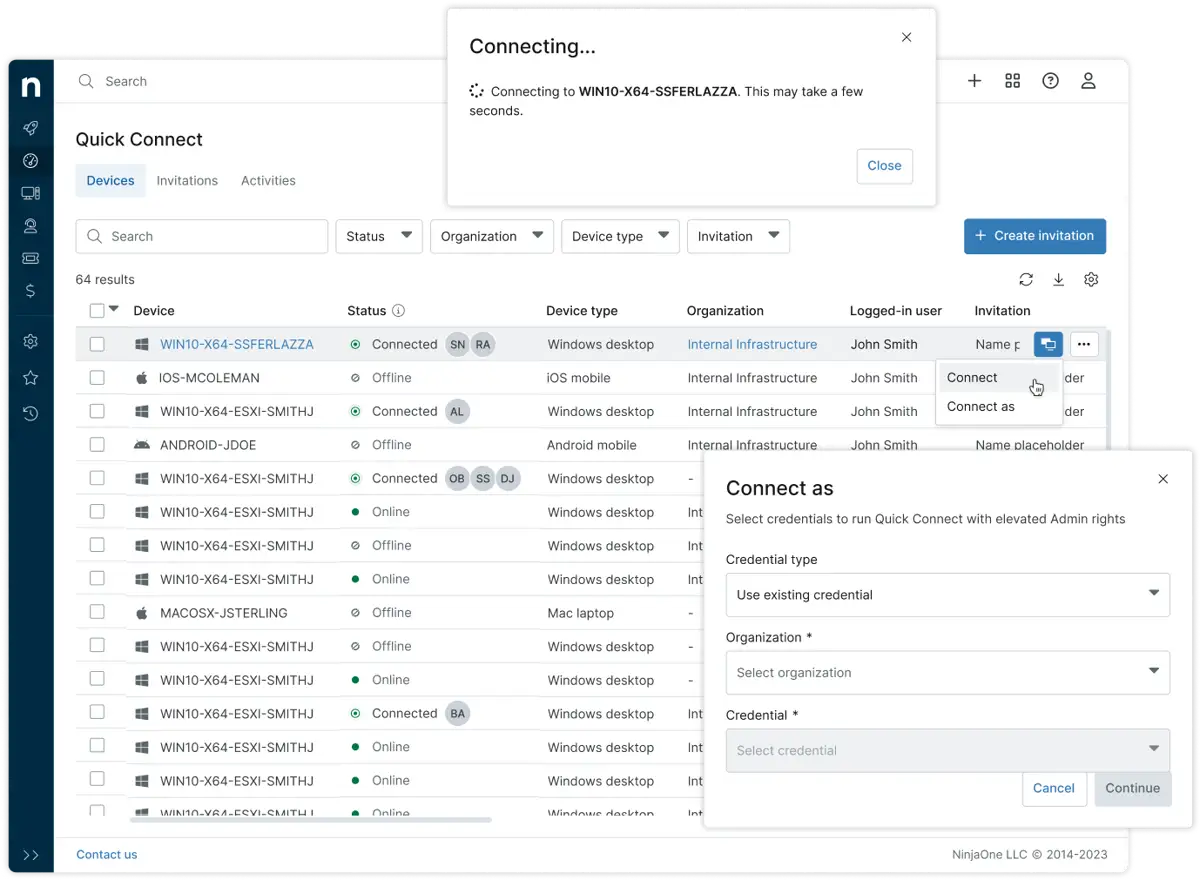Click the remote connect icon on the WIN10-X64-SSFERLAZZA row
Image resolution: width=1200 pixels, height=880 pixels.
(x=1048, y=345)
